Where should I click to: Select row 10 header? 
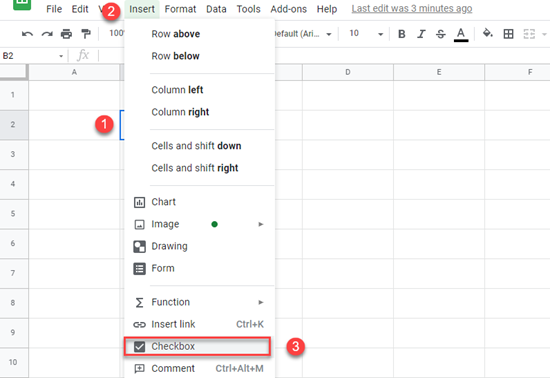coord(14,363)
